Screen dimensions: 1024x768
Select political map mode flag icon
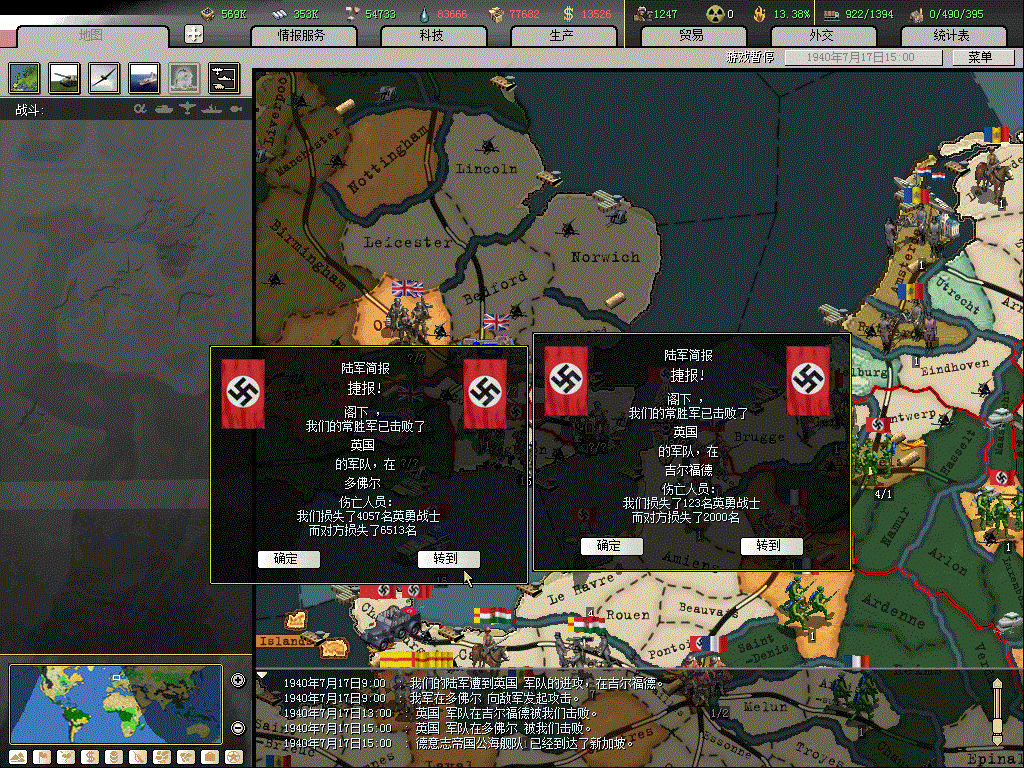tap(42, 758)
